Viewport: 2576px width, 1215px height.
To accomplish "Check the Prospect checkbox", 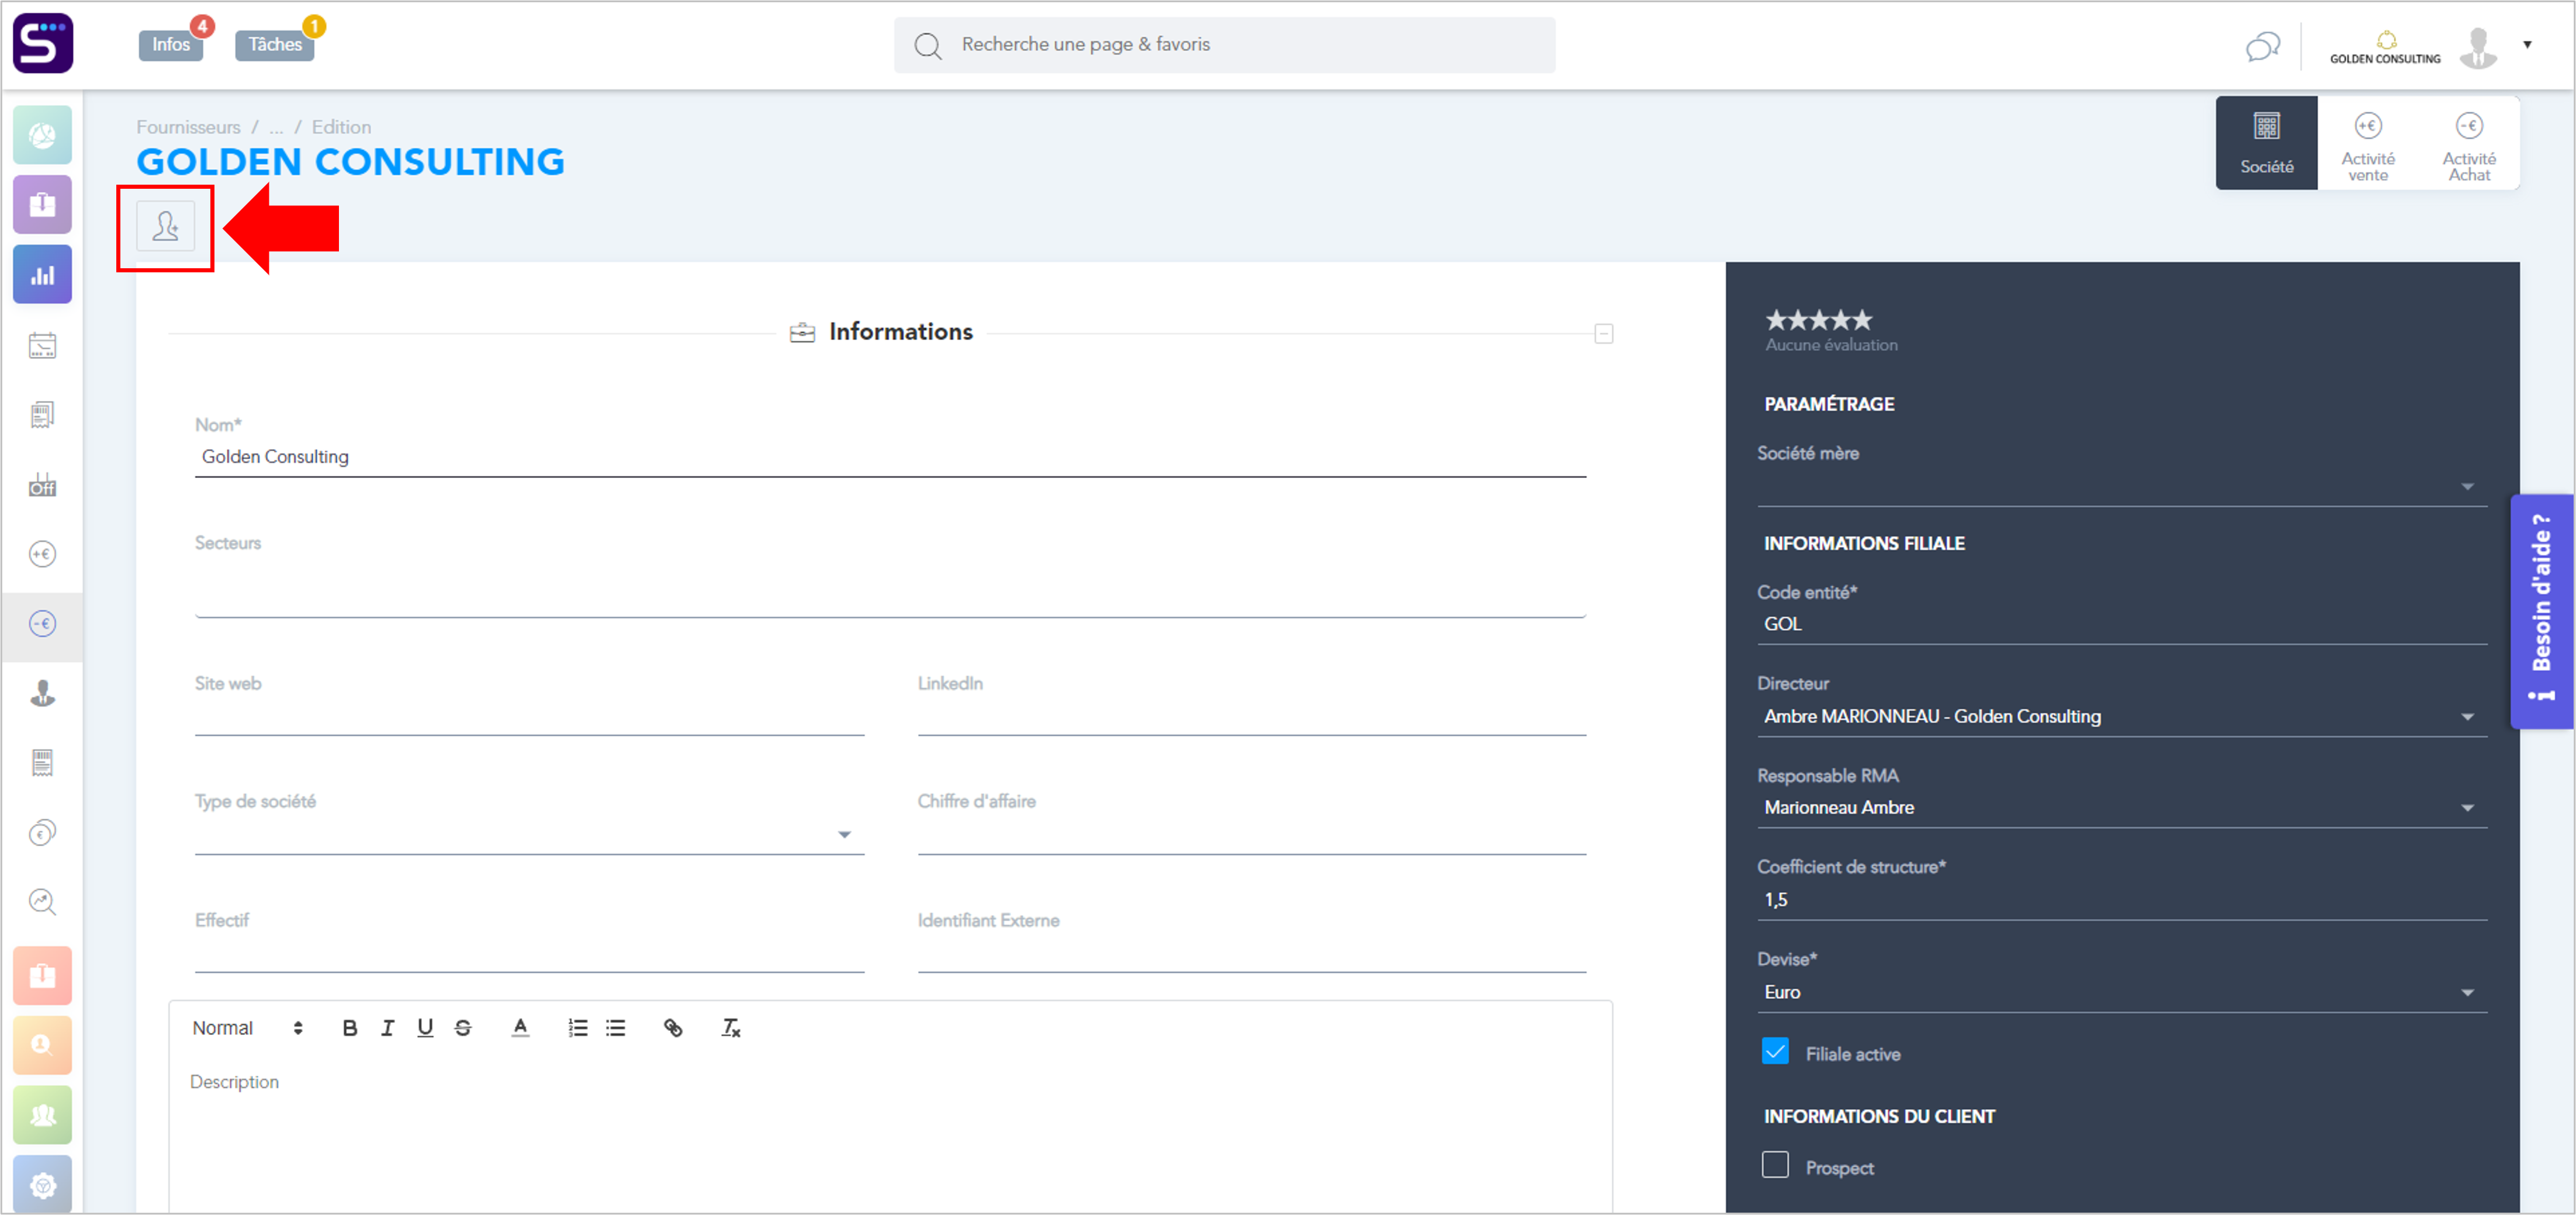I will tap(1775, 1165).
